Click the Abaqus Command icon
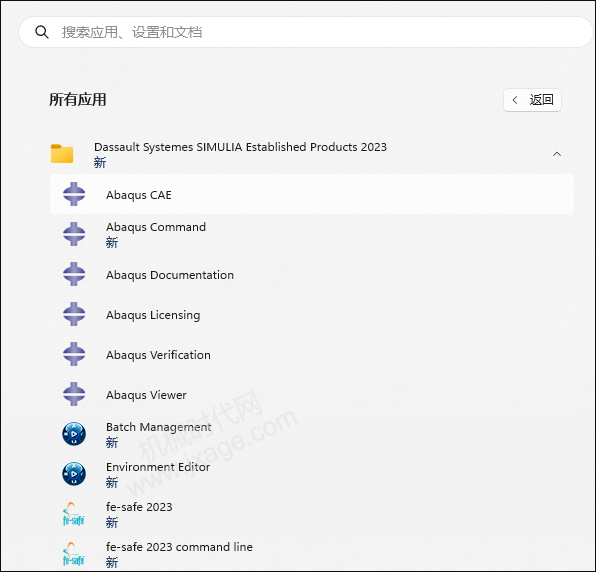 (x=74, y=234)
